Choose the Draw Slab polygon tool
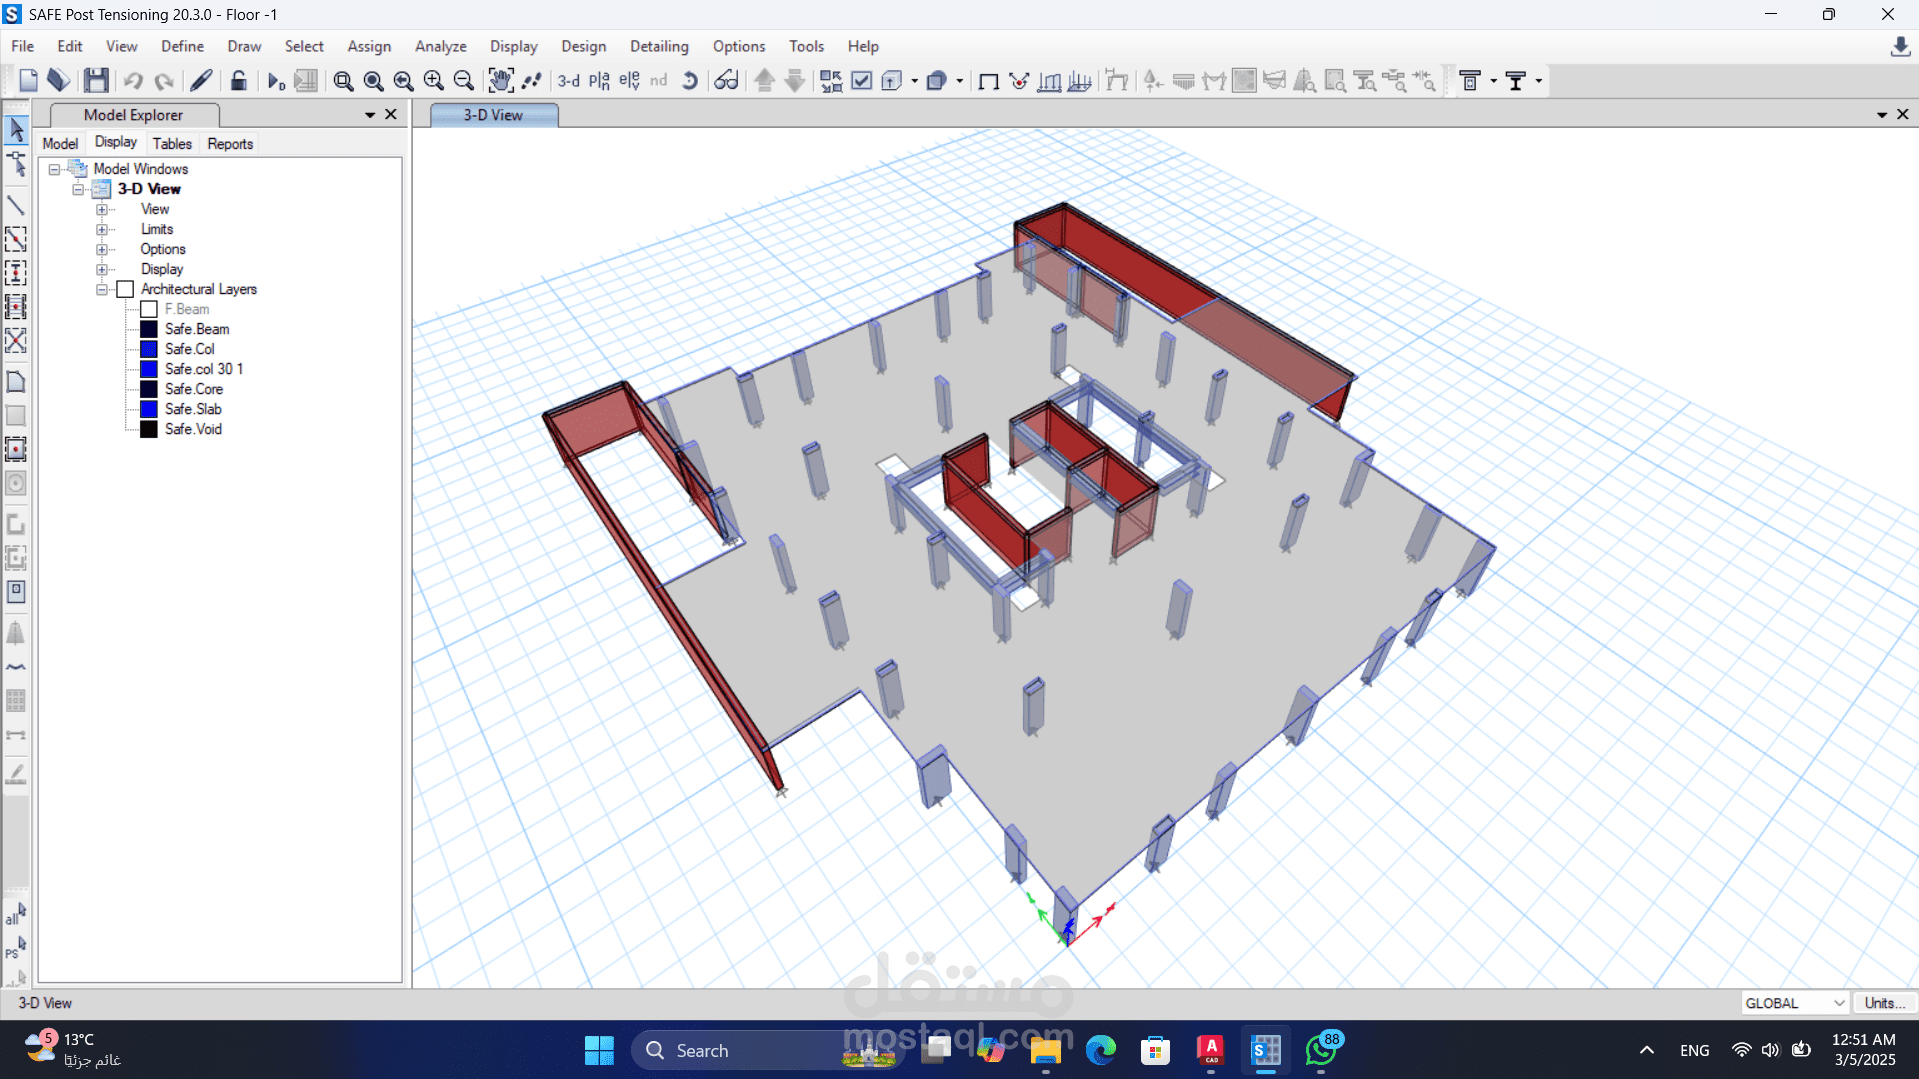 coord(16,381)
